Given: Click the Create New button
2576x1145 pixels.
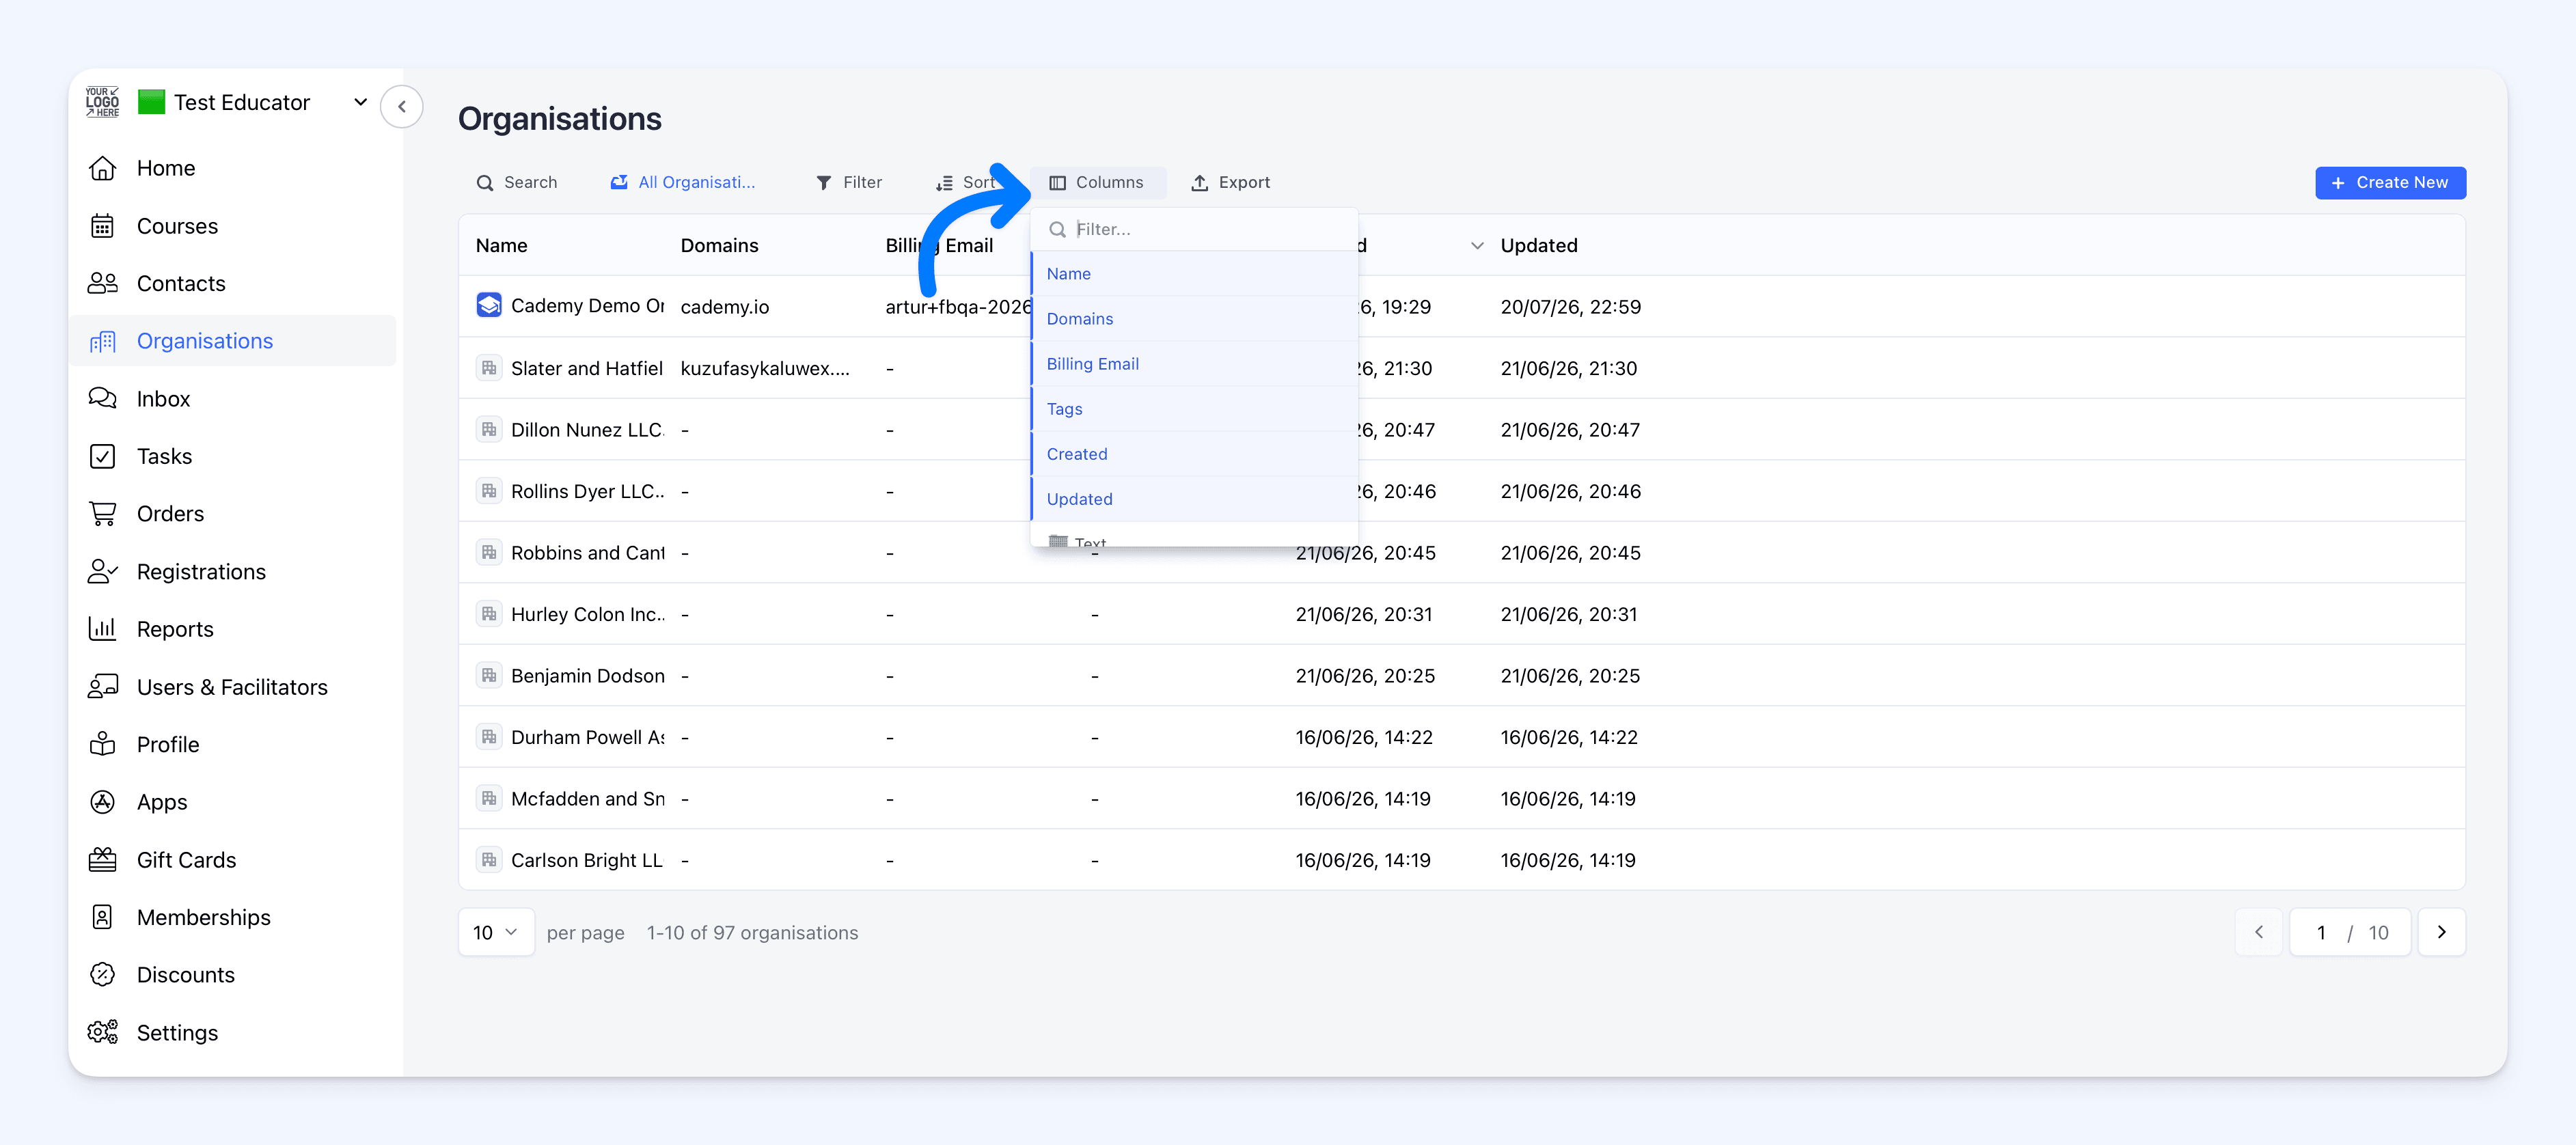Looking at the screenshot, I should tap(2390, 183).
